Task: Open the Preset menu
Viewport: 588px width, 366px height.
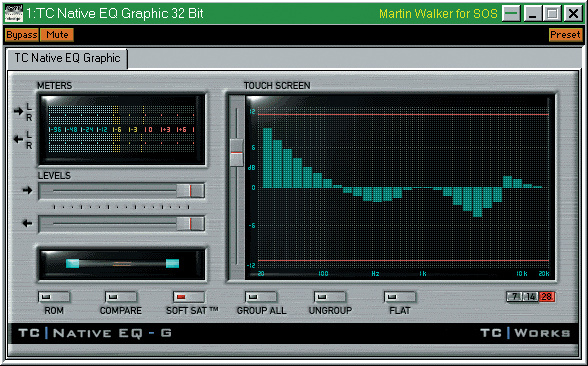Action: tap(566, 35)
